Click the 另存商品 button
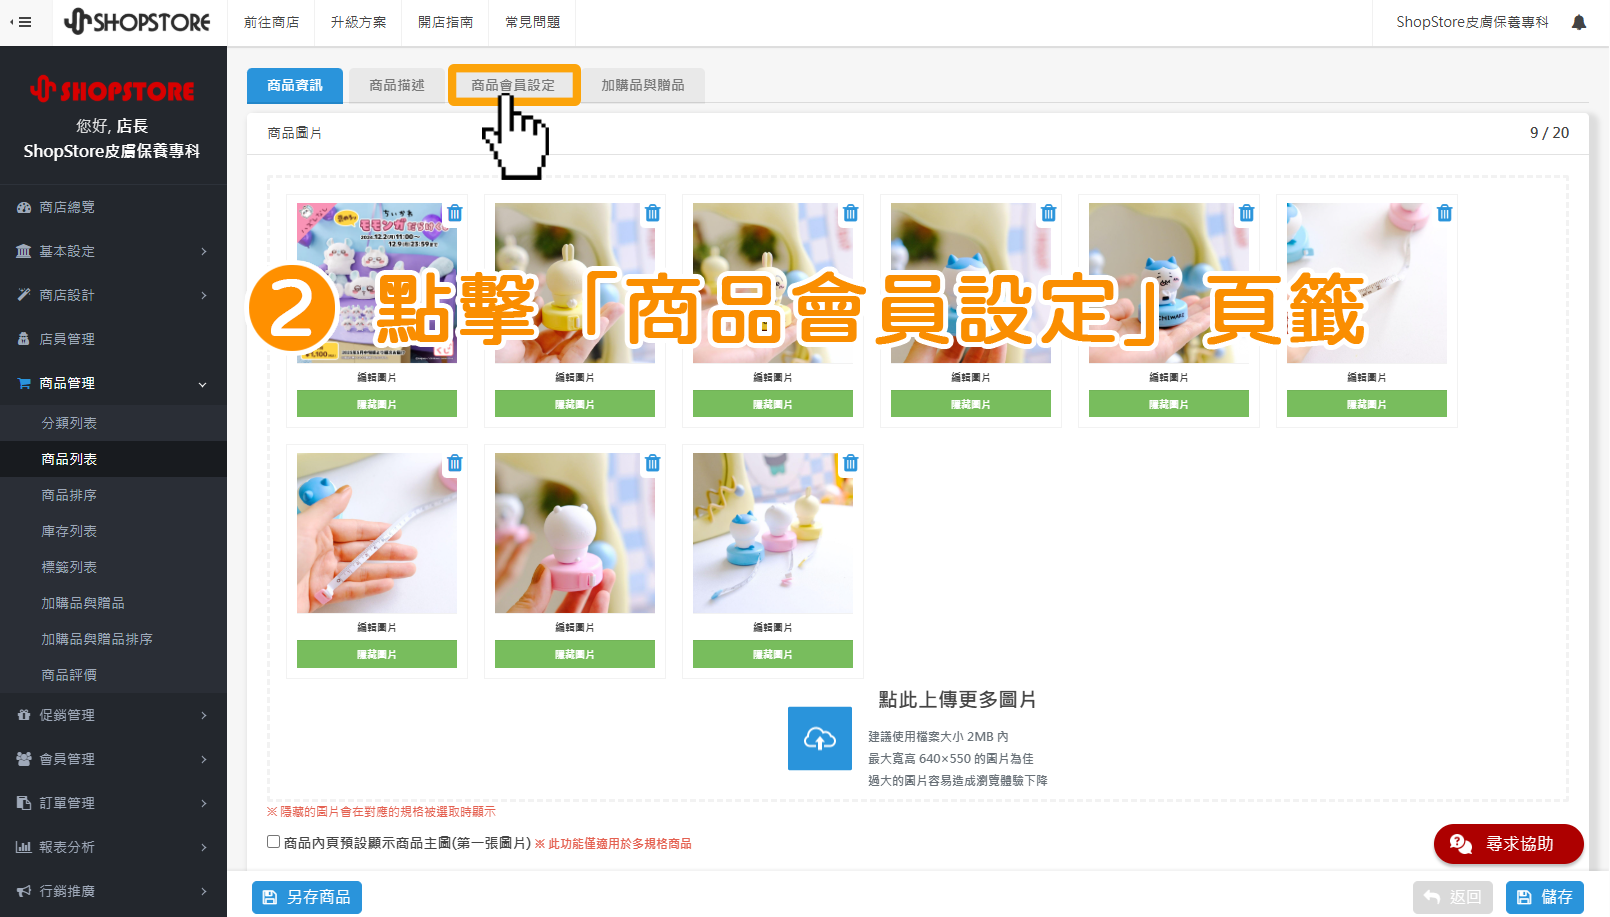The height and width of the screenshot is (917, 1610). pos(307,897)
